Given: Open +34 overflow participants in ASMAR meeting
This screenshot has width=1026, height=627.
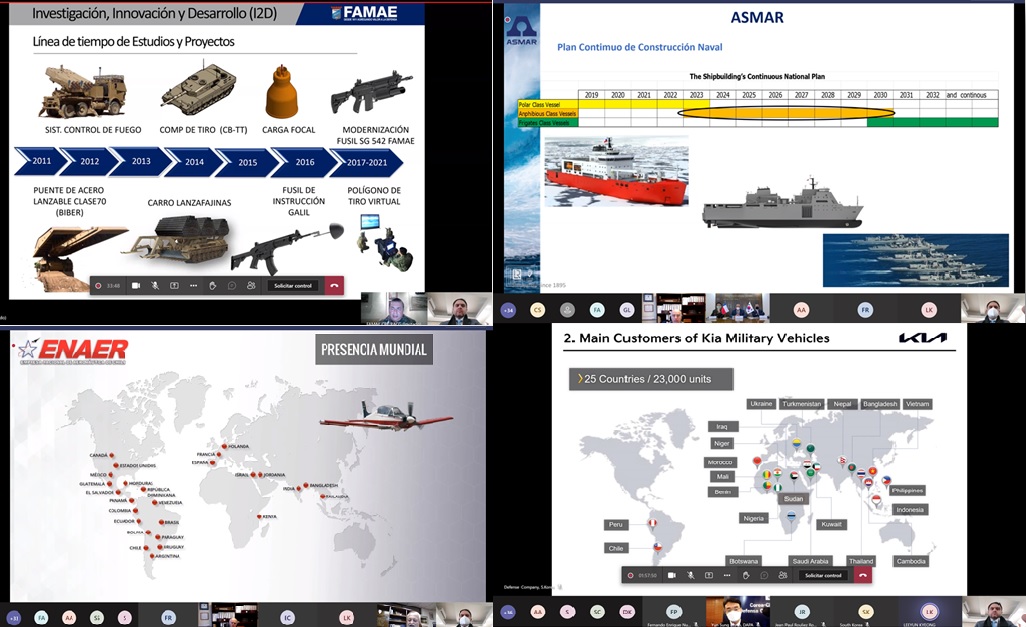Looking at the screenshot, I should [508, 310].
